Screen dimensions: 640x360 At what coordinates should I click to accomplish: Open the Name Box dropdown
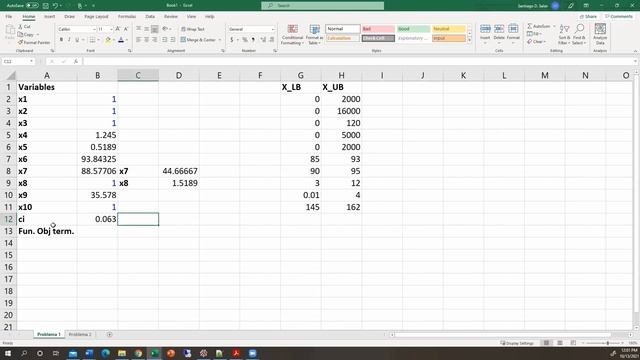tap(31, 61)
